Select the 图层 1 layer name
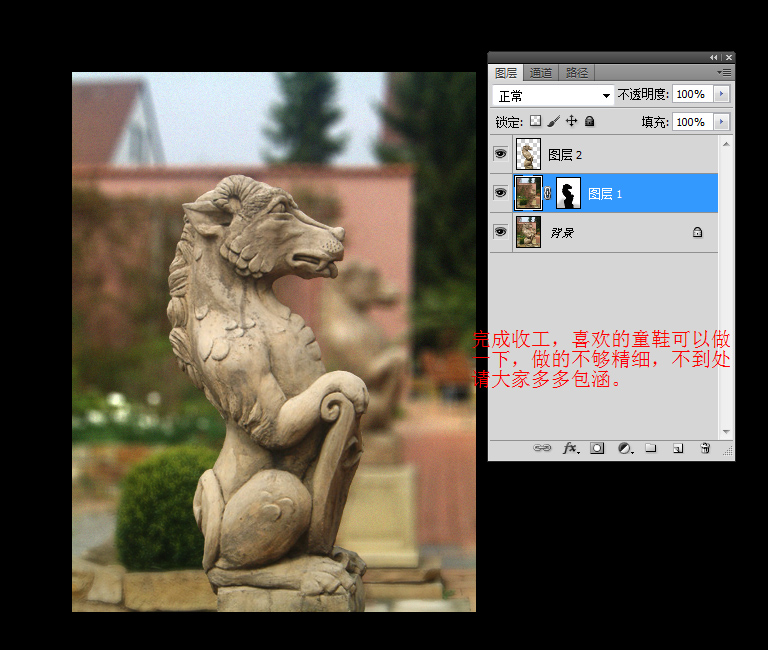Viewport: 768px width, 650px height. (605, 193)
